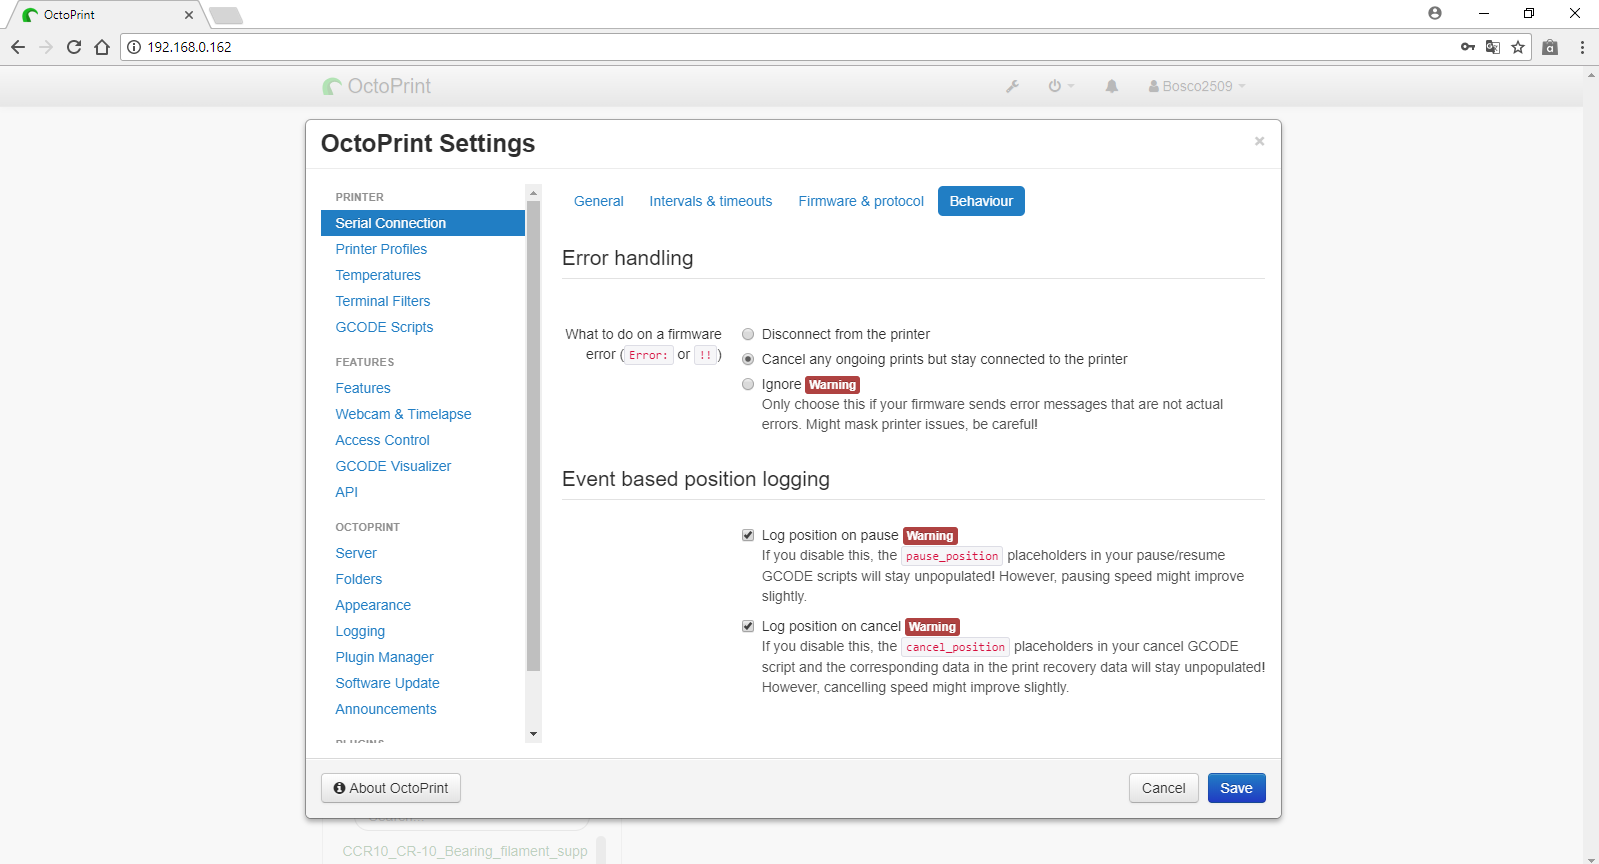The height and width of the screenshot is (864, 1599).
Task: Click the Error: code label
Action: [x=648, y=355]
